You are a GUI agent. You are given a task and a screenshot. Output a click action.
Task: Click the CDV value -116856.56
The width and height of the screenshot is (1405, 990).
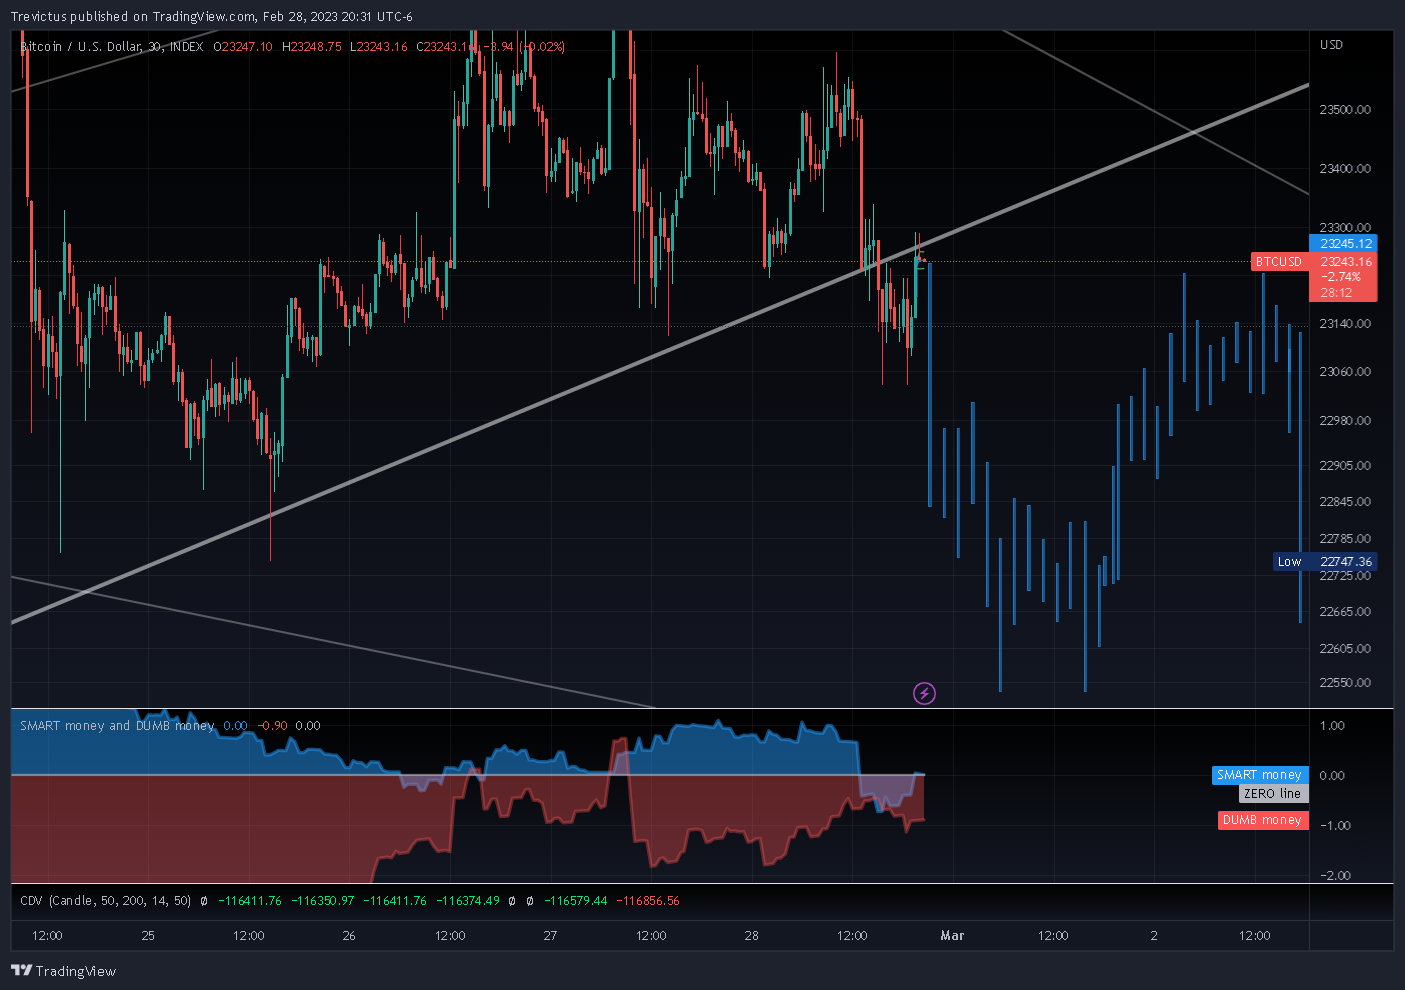coord(648,901)
